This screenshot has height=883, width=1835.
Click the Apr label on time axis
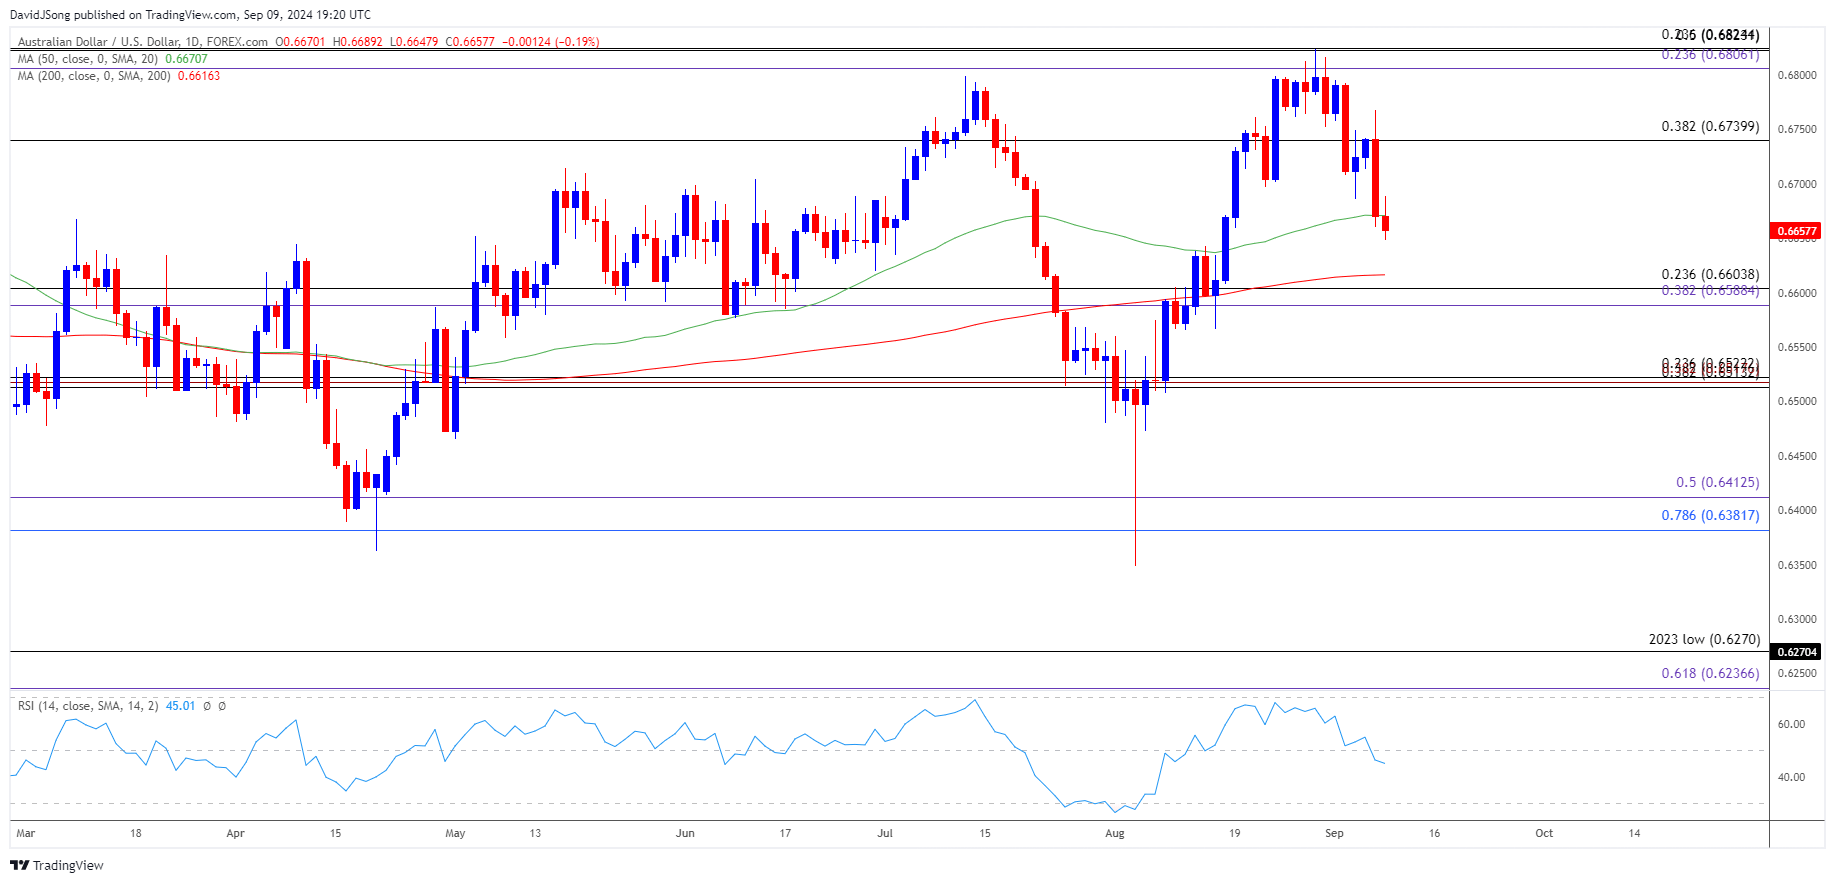pos(235,834)
